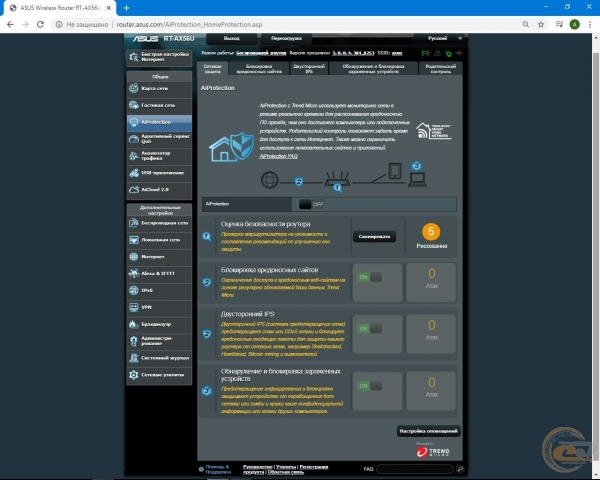The height and width of the screenshot is (480, 600).
Task: Open Брандмауэр in the sidebar
Action: click(x=159, y=324)
